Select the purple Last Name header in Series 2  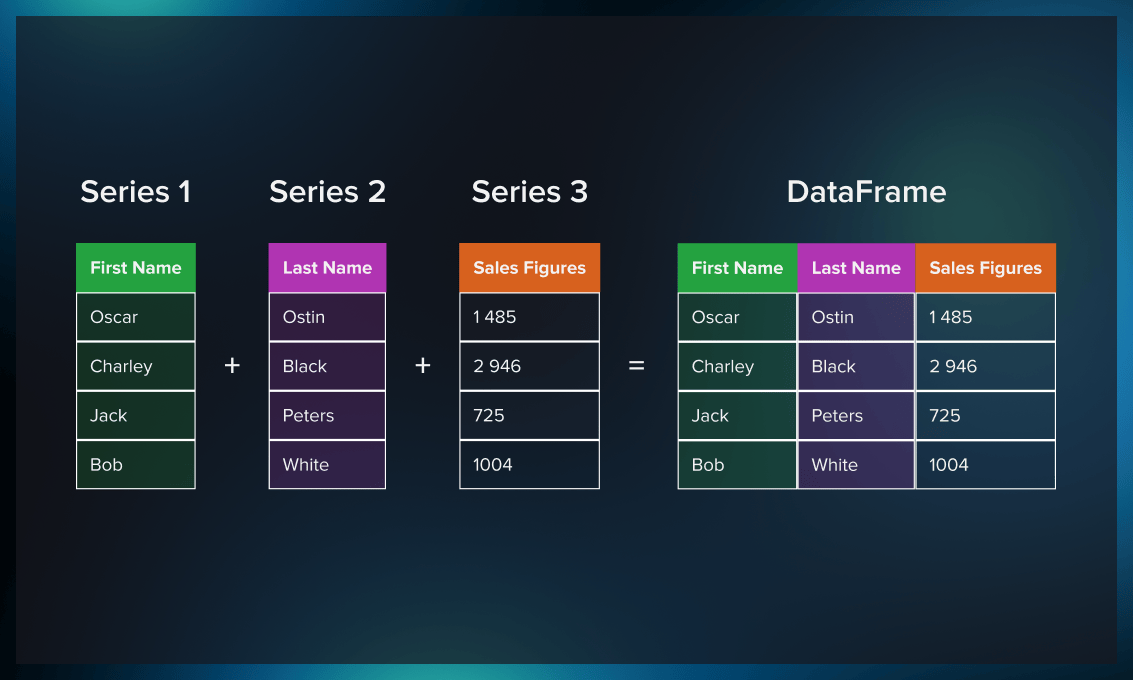pyautogui.click(x=327, y=267)
